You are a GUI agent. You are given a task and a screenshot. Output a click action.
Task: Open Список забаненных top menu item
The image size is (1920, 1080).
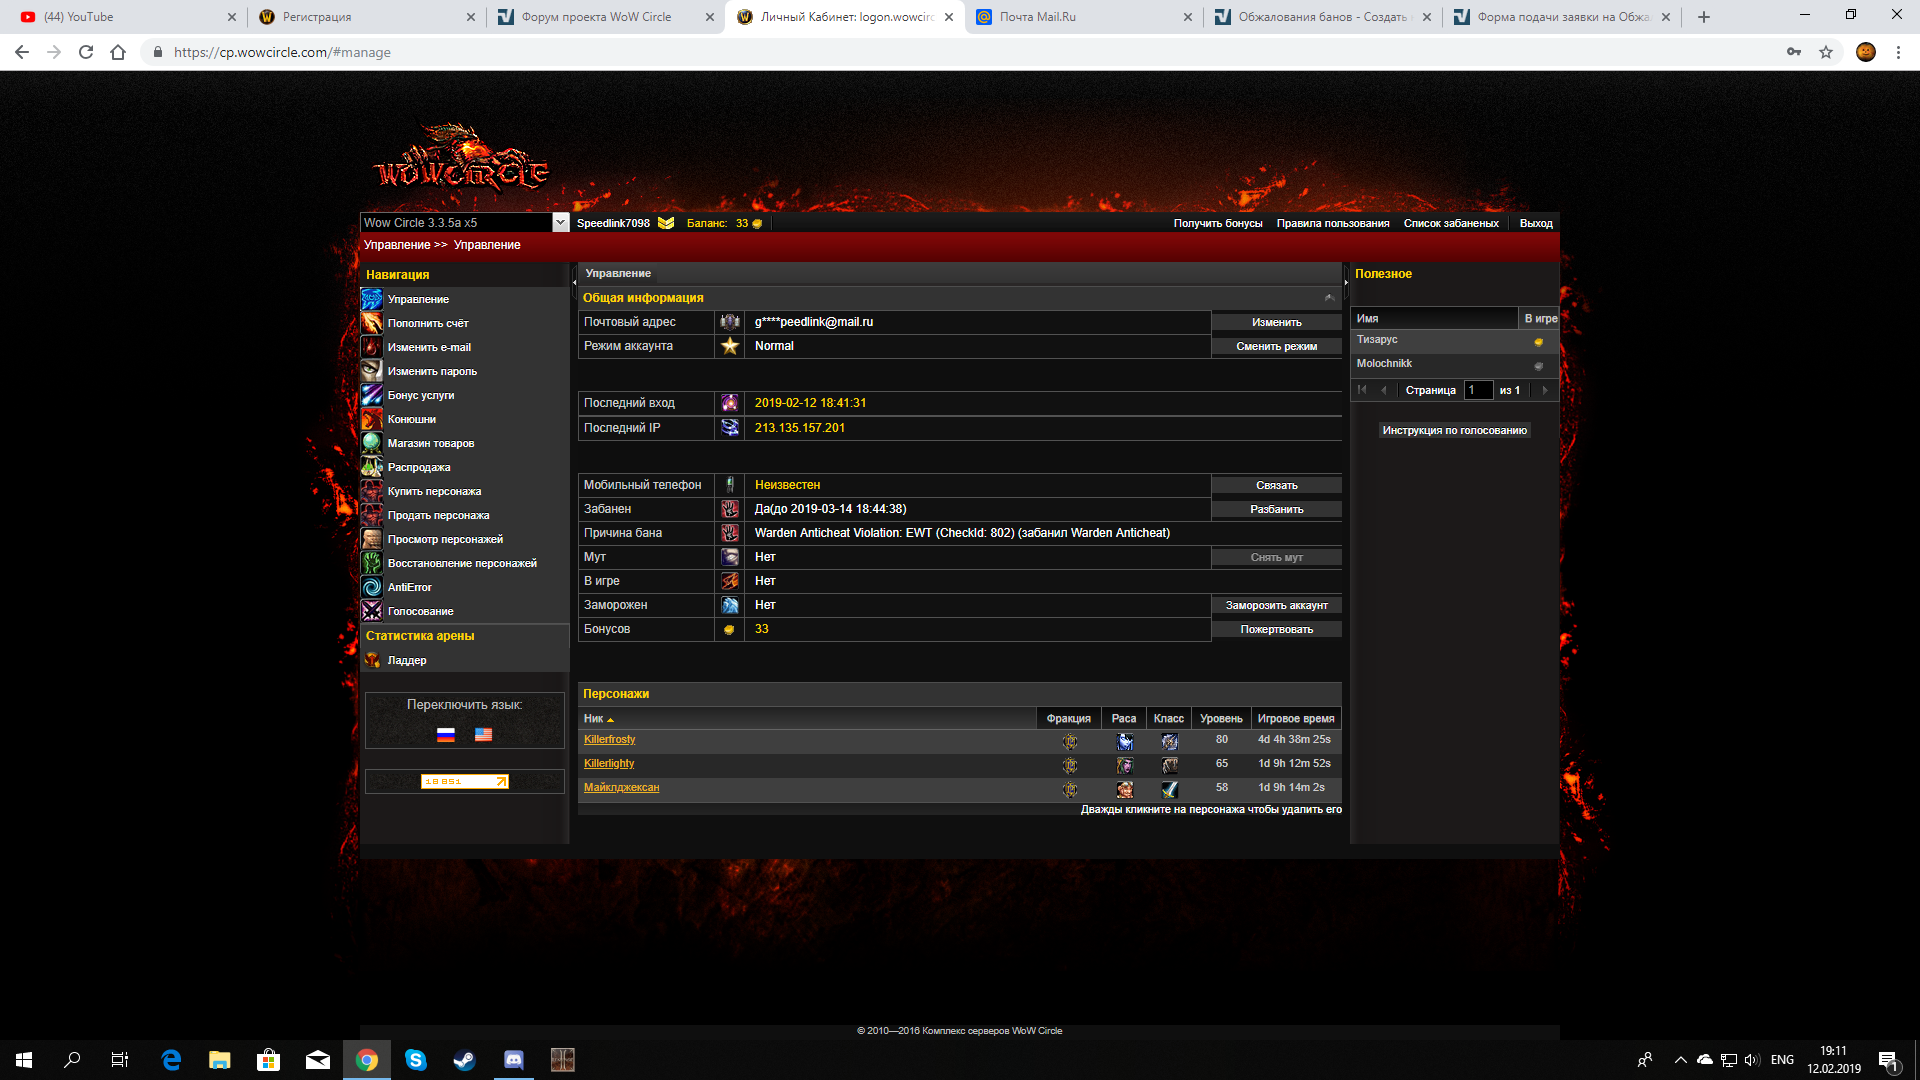[x=1450, y=223]
